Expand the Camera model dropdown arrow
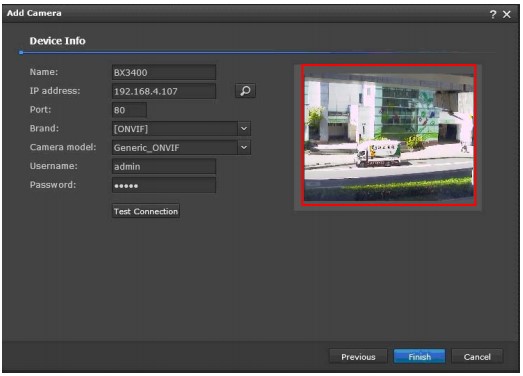This screenshot has height=376, width=523. click(244, 147)
